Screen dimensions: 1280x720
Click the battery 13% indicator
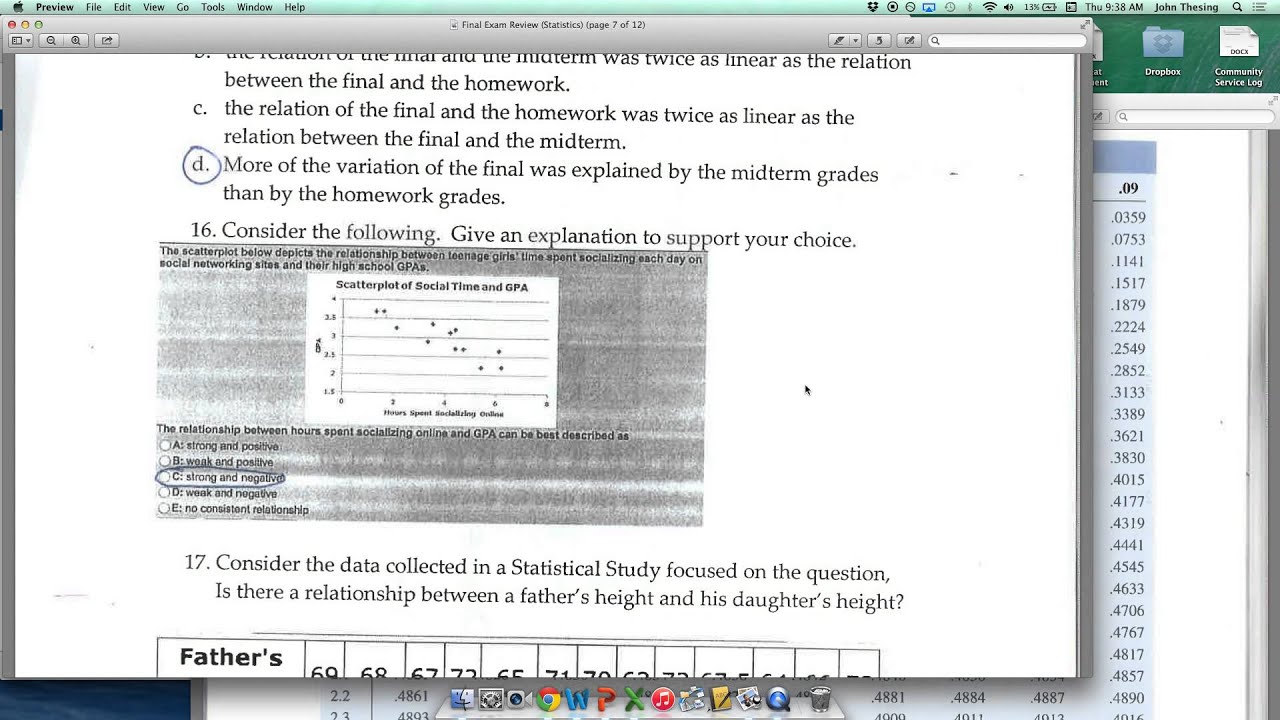(x=1042, y=7)
